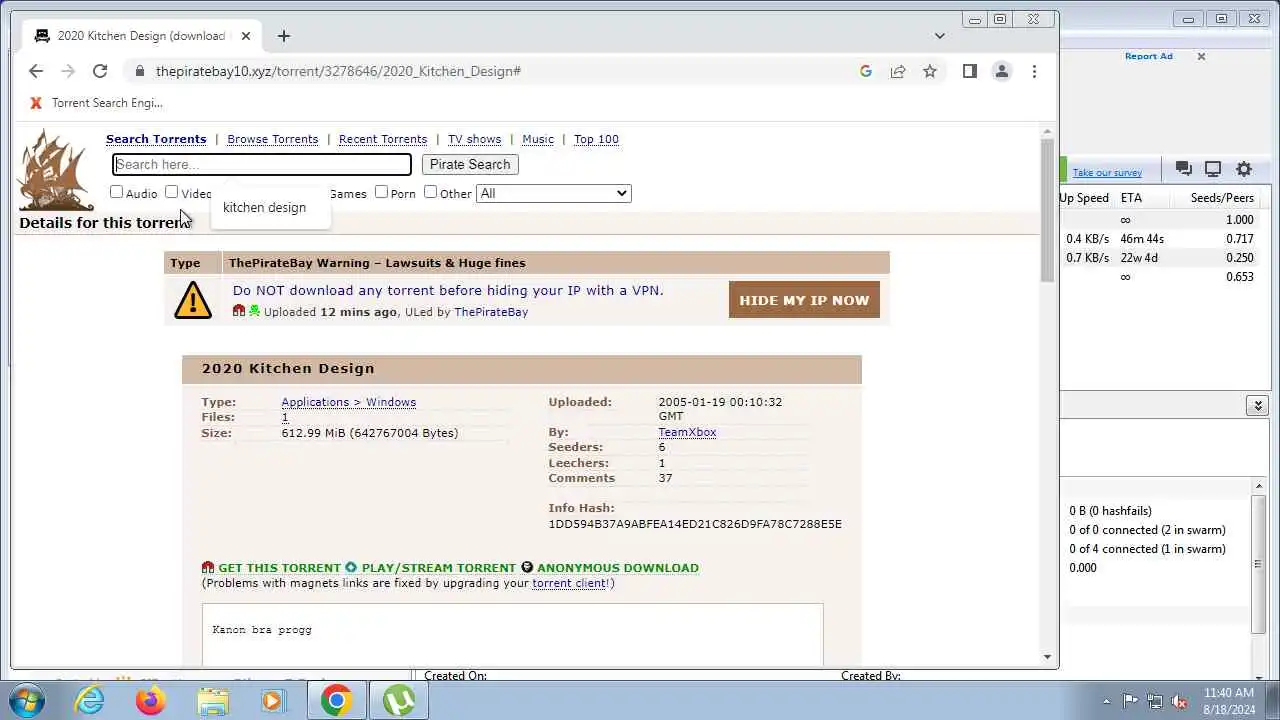The width and height of the screenshot is (1280, 720).
Task: Tick the Video checkbox
Action: (x=171, y=192)
